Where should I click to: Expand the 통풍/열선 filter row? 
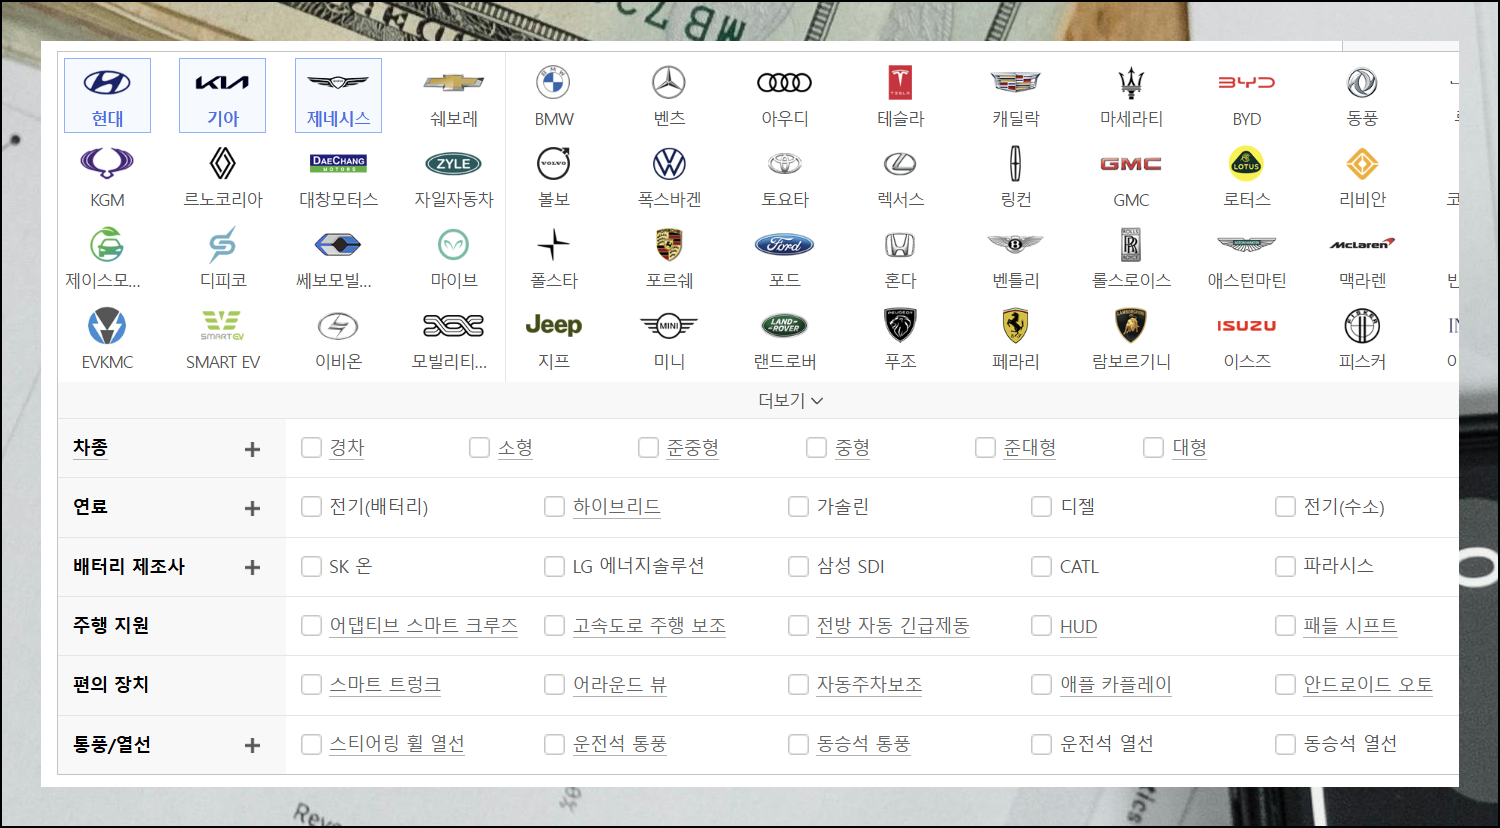click(252, 745)
